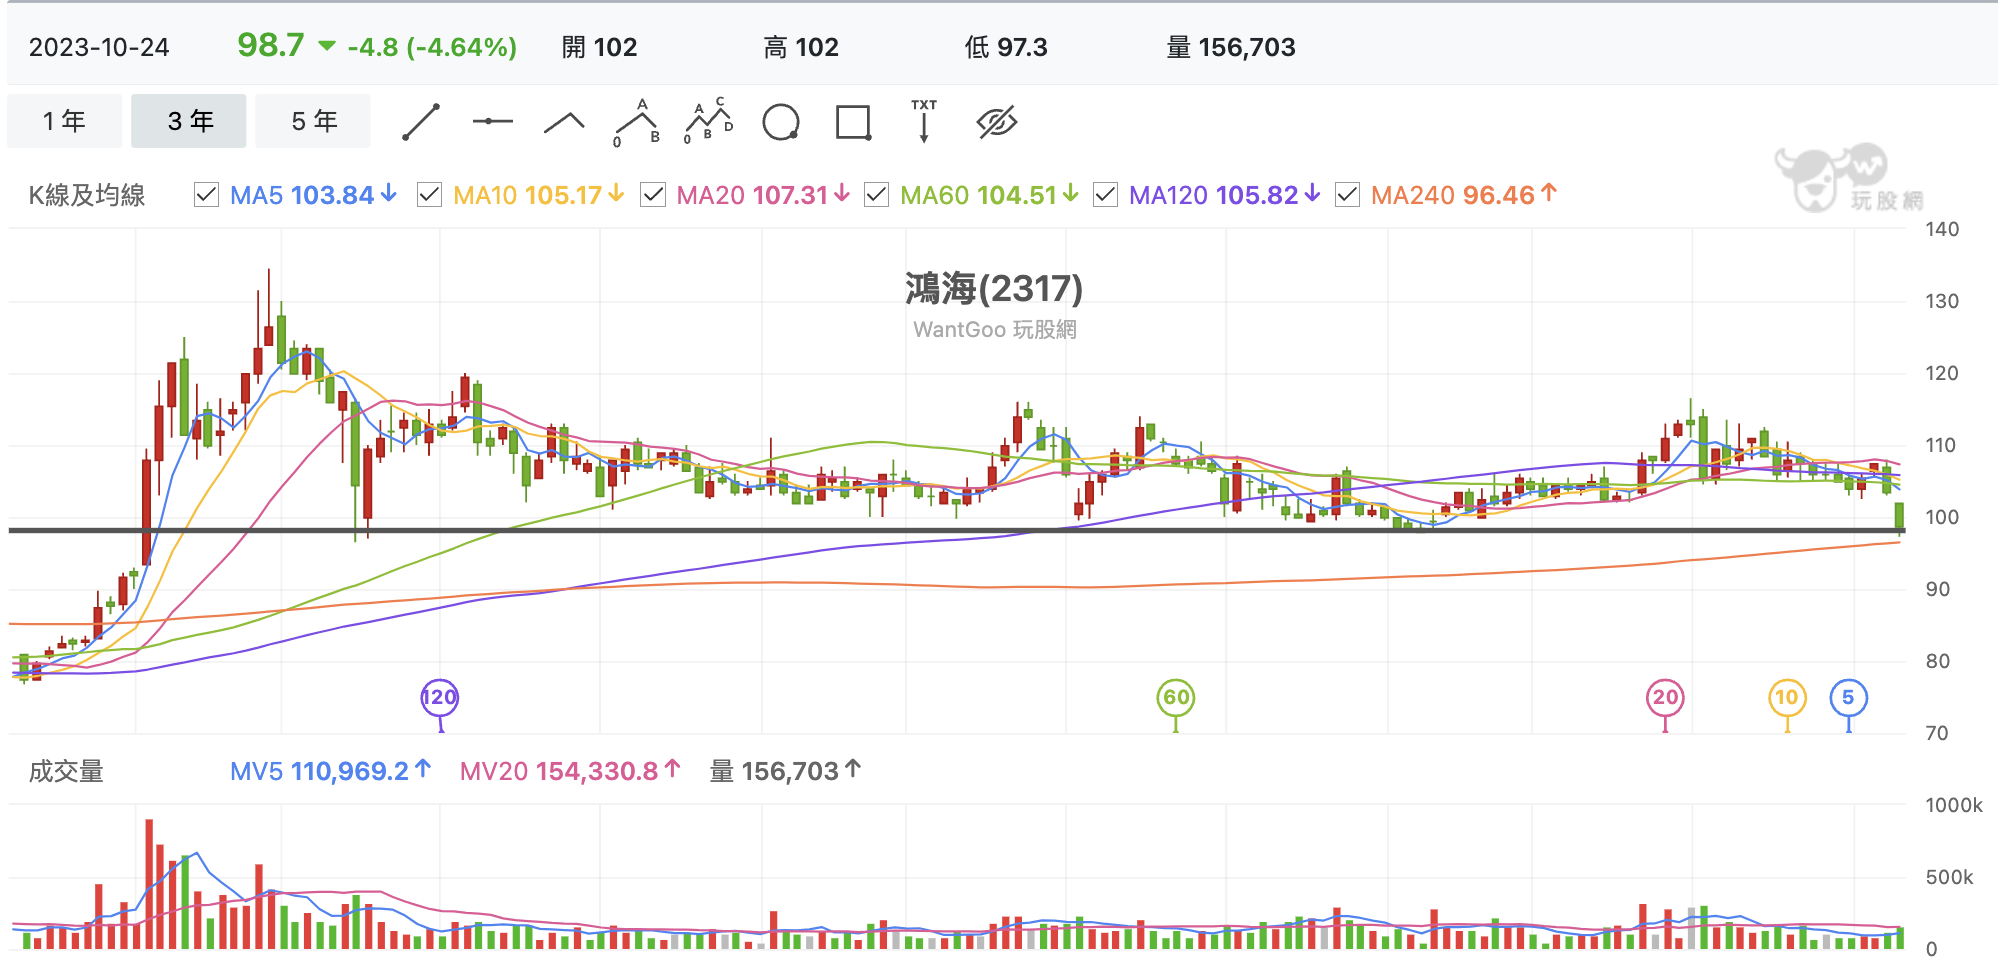Click the MV20 154,330.8 volume label
The height and width of the screenshot is (964, 1998).
pyautogui.click(x=570, y=771)
